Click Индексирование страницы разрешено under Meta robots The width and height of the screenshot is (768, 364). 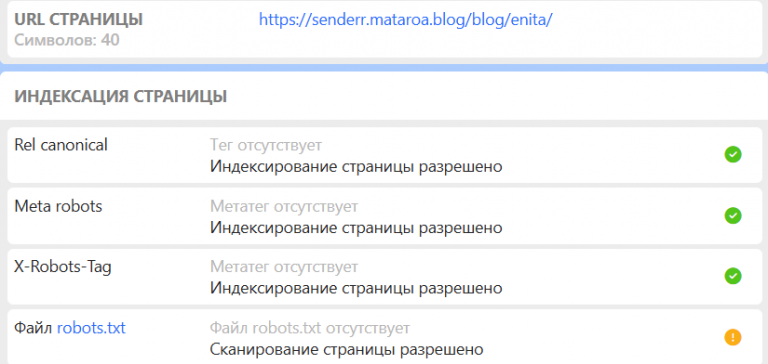pyautogui.click(x=356, y=228)
